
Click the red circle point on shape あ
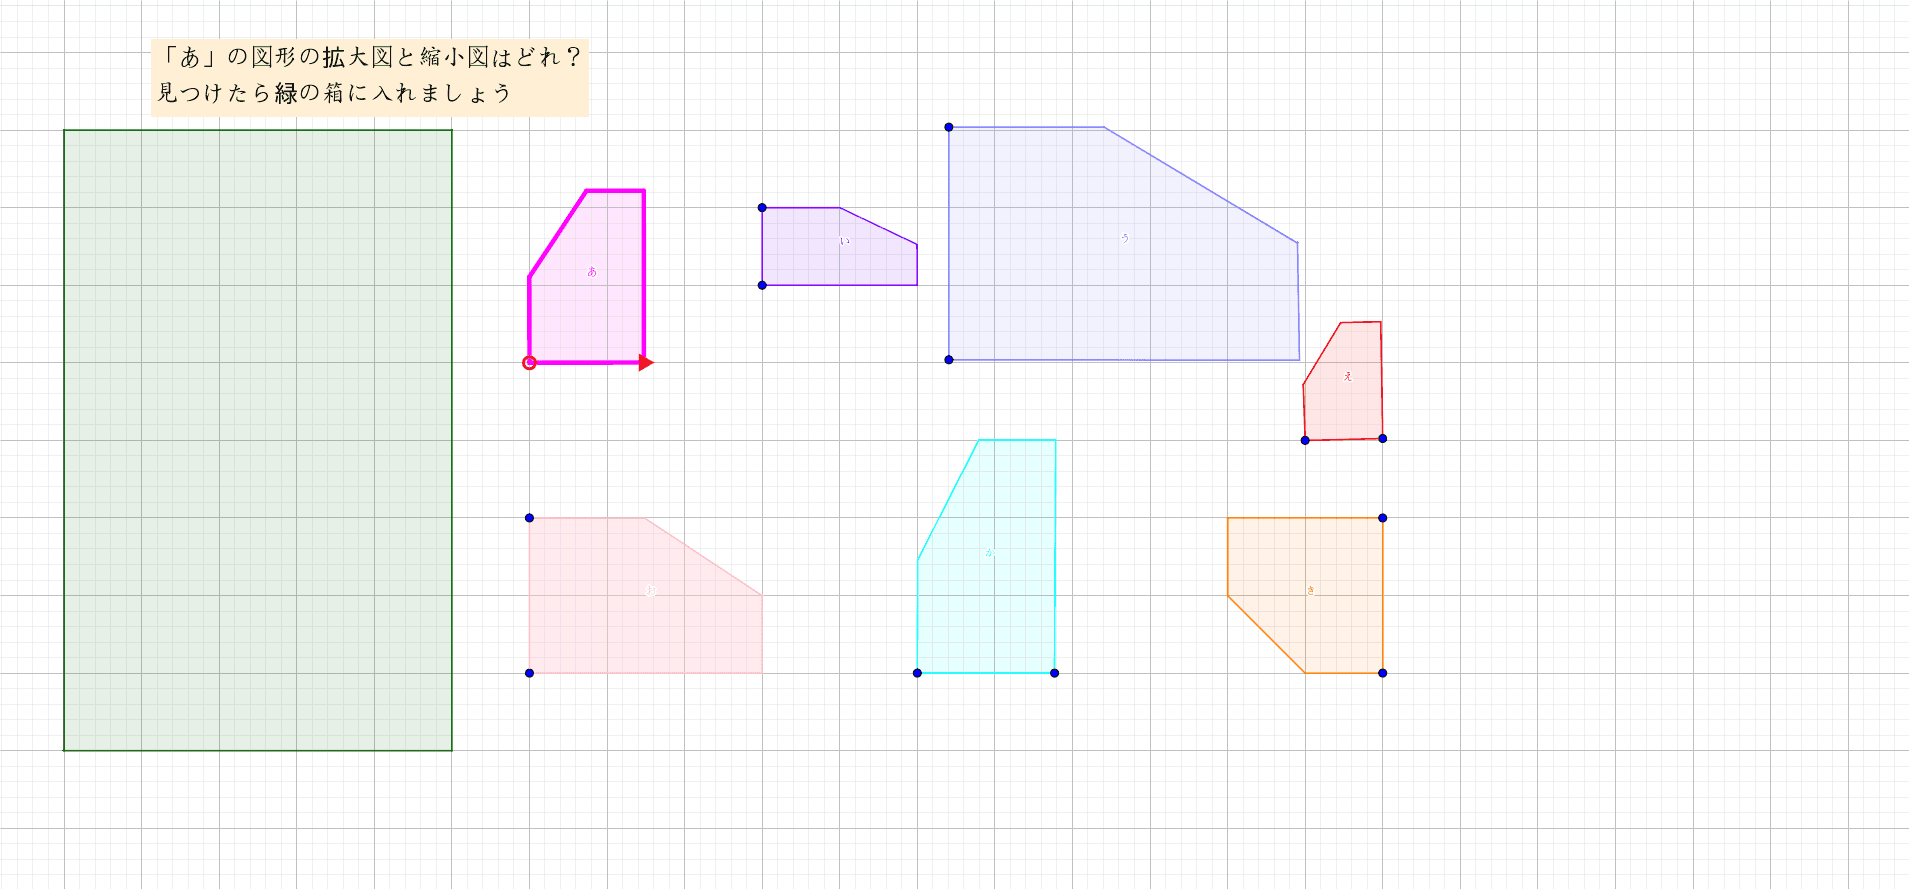click(530, 363)
